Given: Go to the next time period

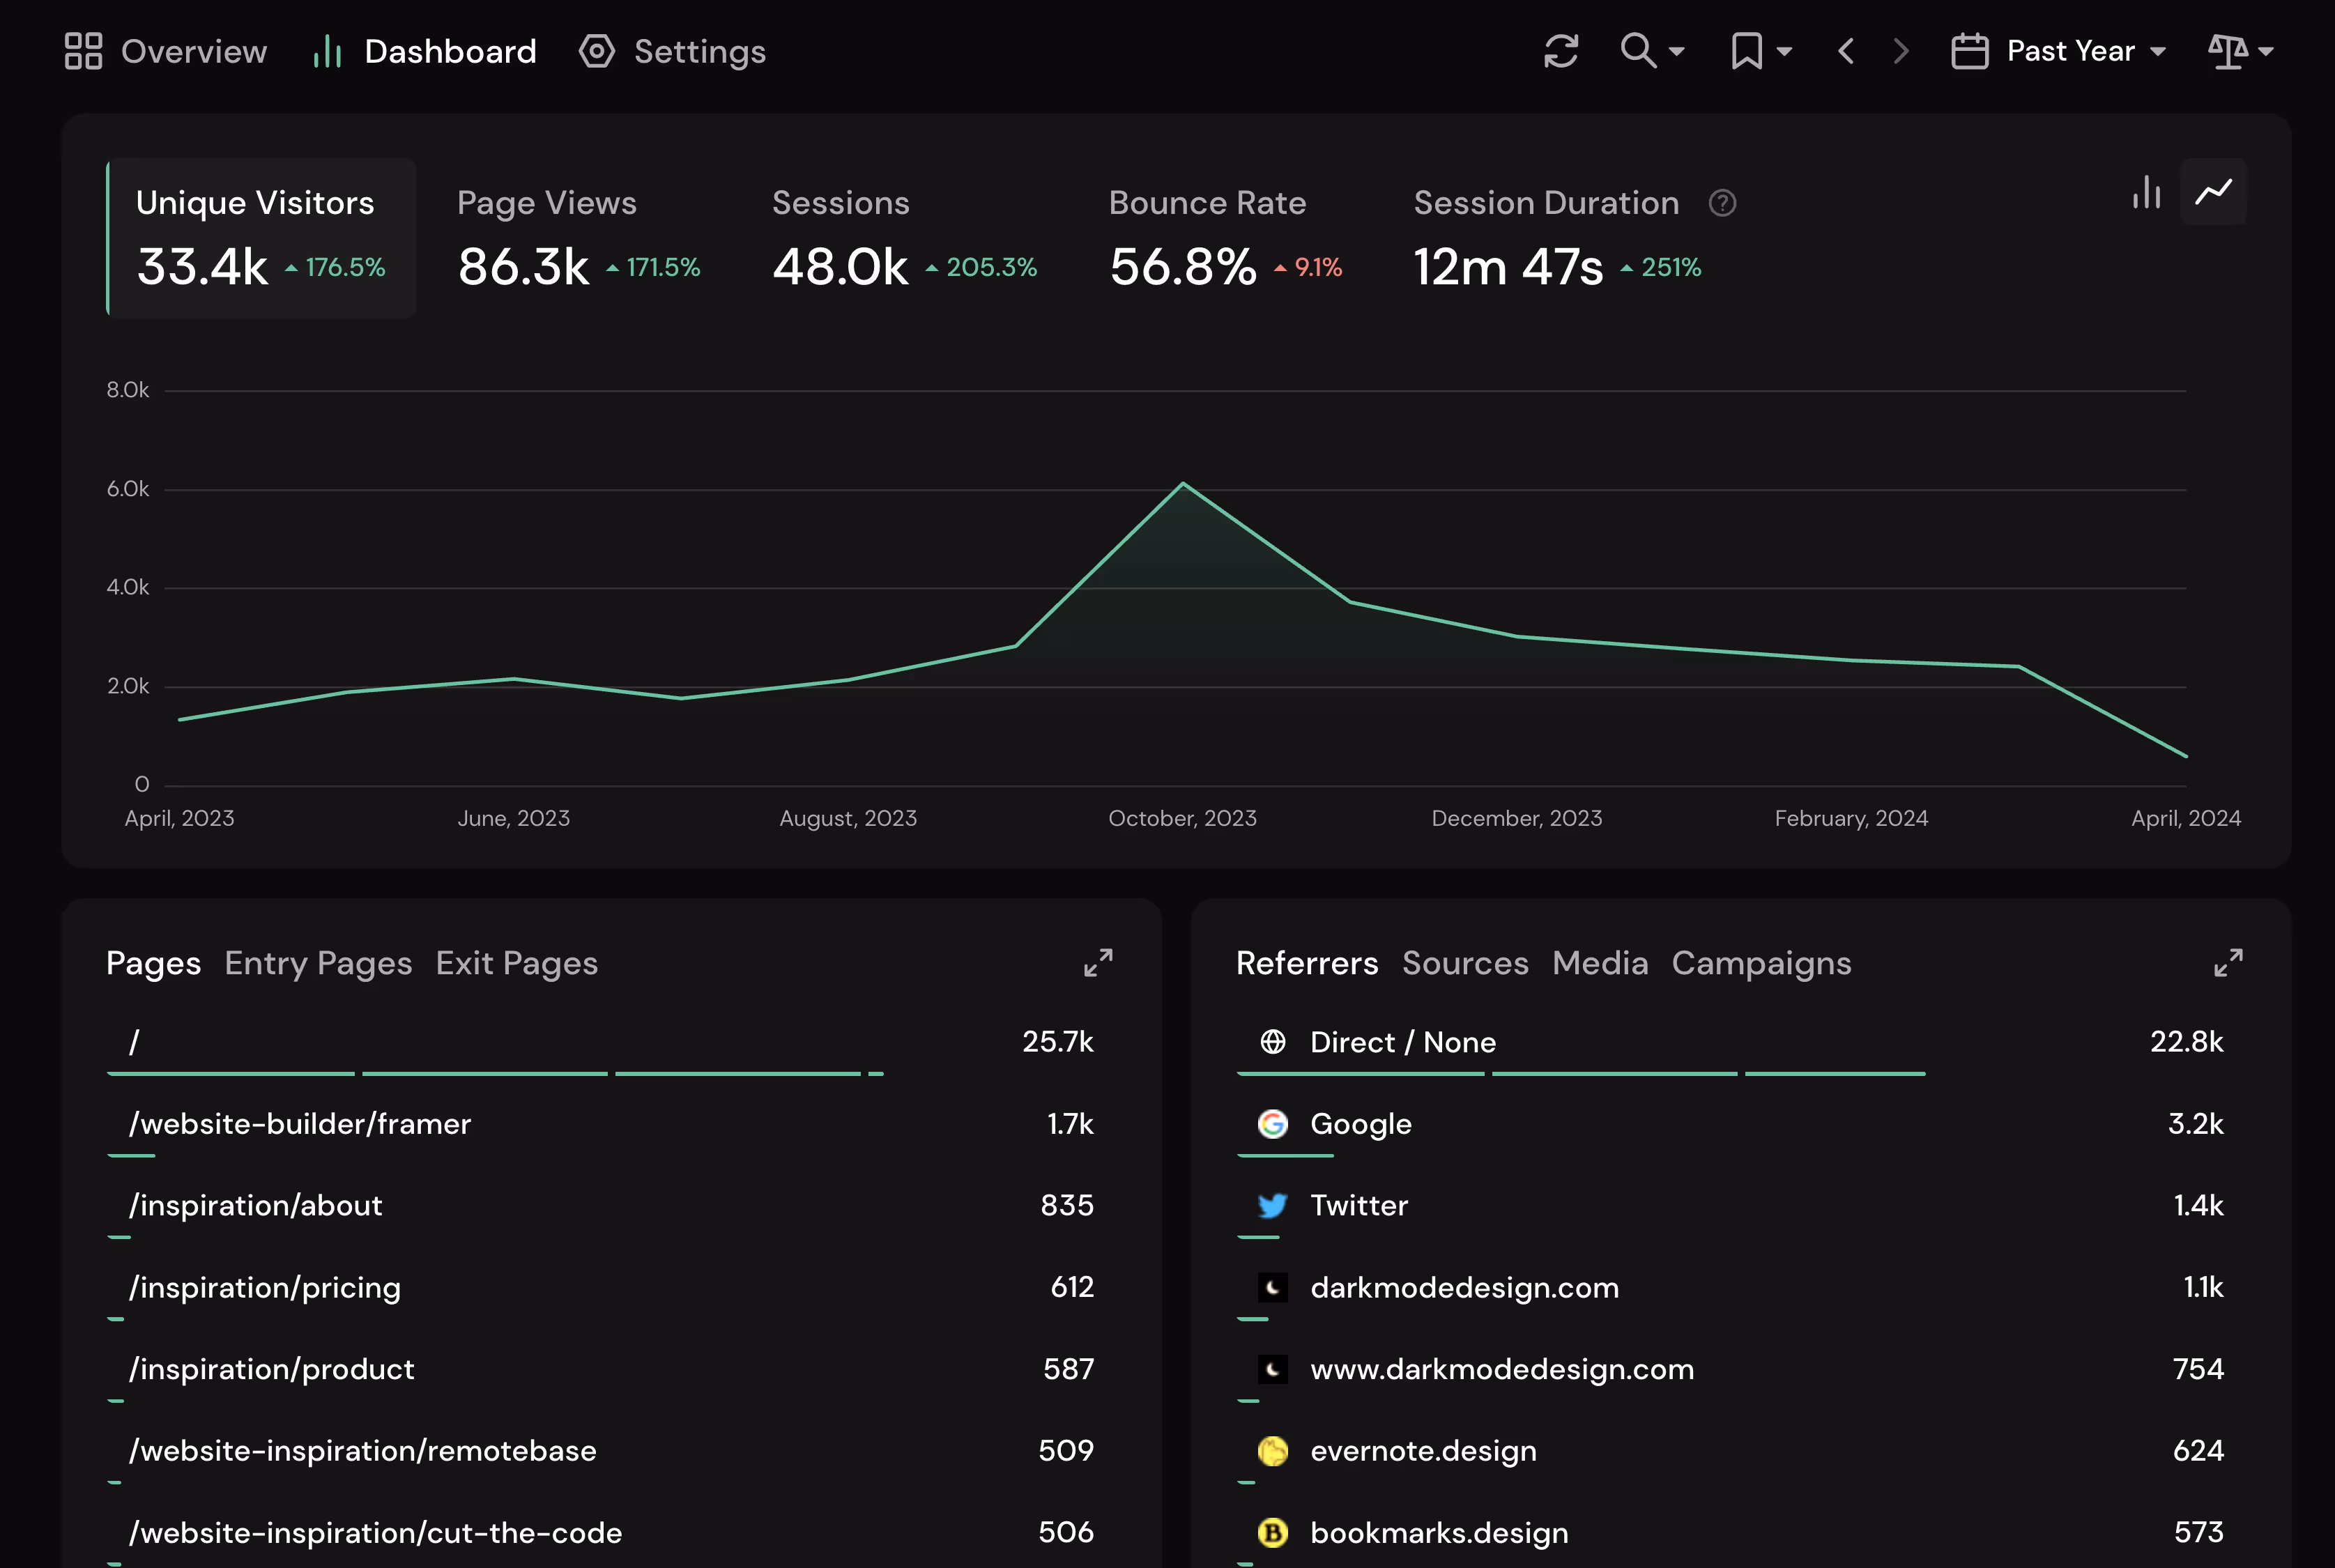Looking at the screenshot, I should 1901,51.
